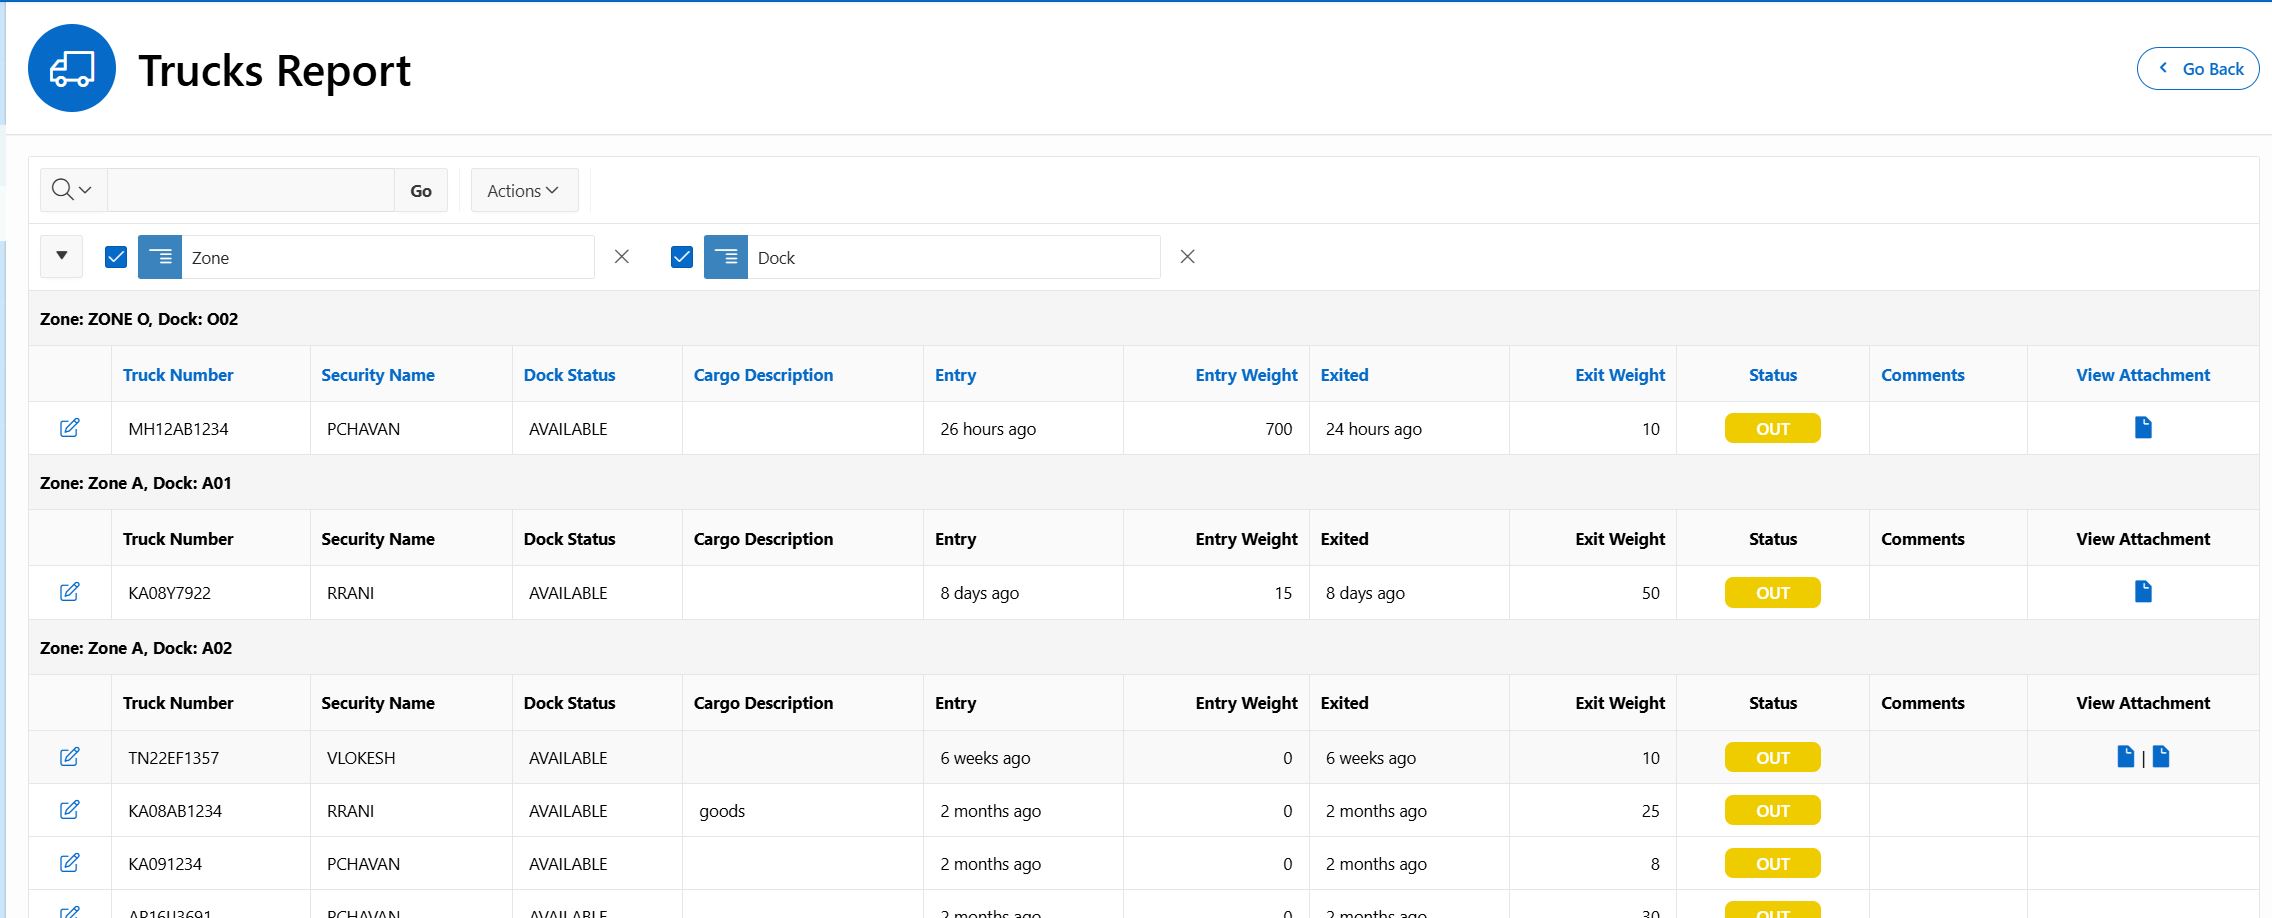Screen dimensions: 2272x918
Task: Collapse the report settings triangle
Action: click(x=62, y=256)
